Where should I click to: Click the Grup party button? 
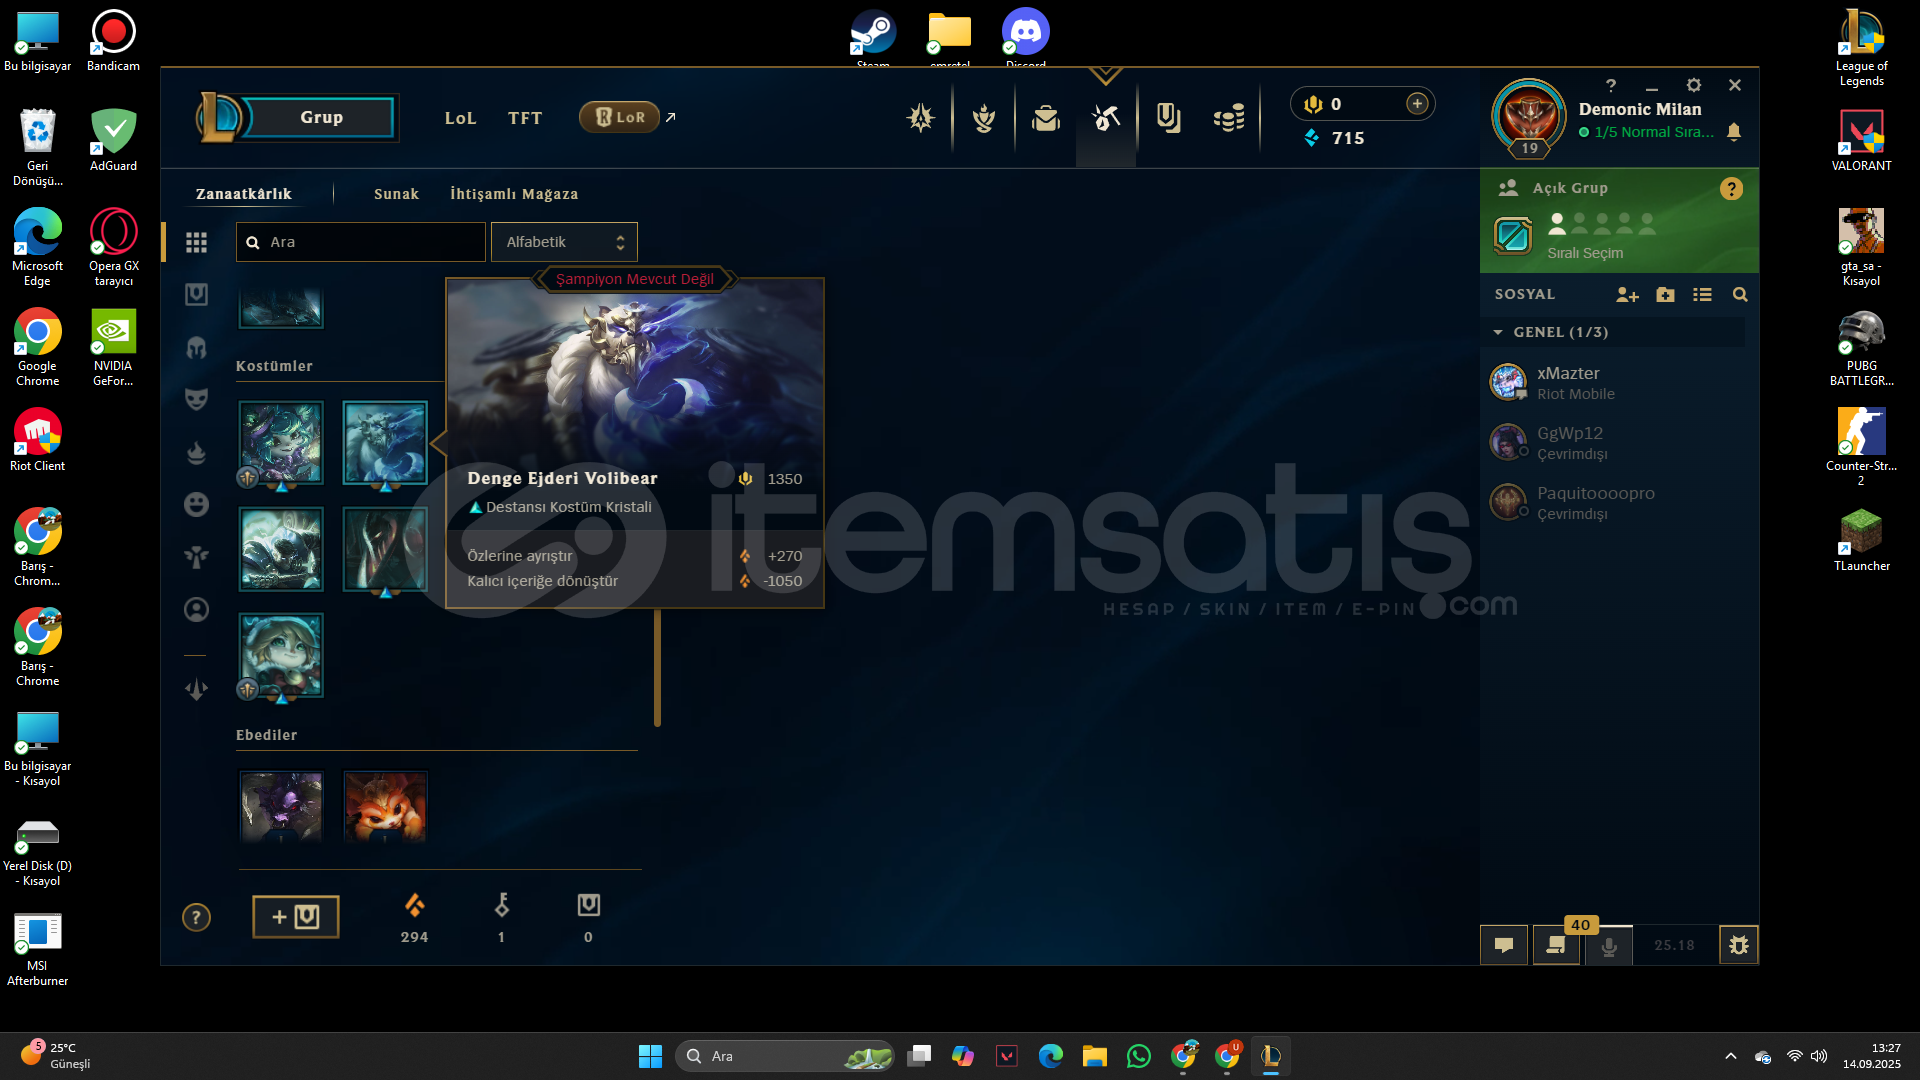click(x=321, y=117)
